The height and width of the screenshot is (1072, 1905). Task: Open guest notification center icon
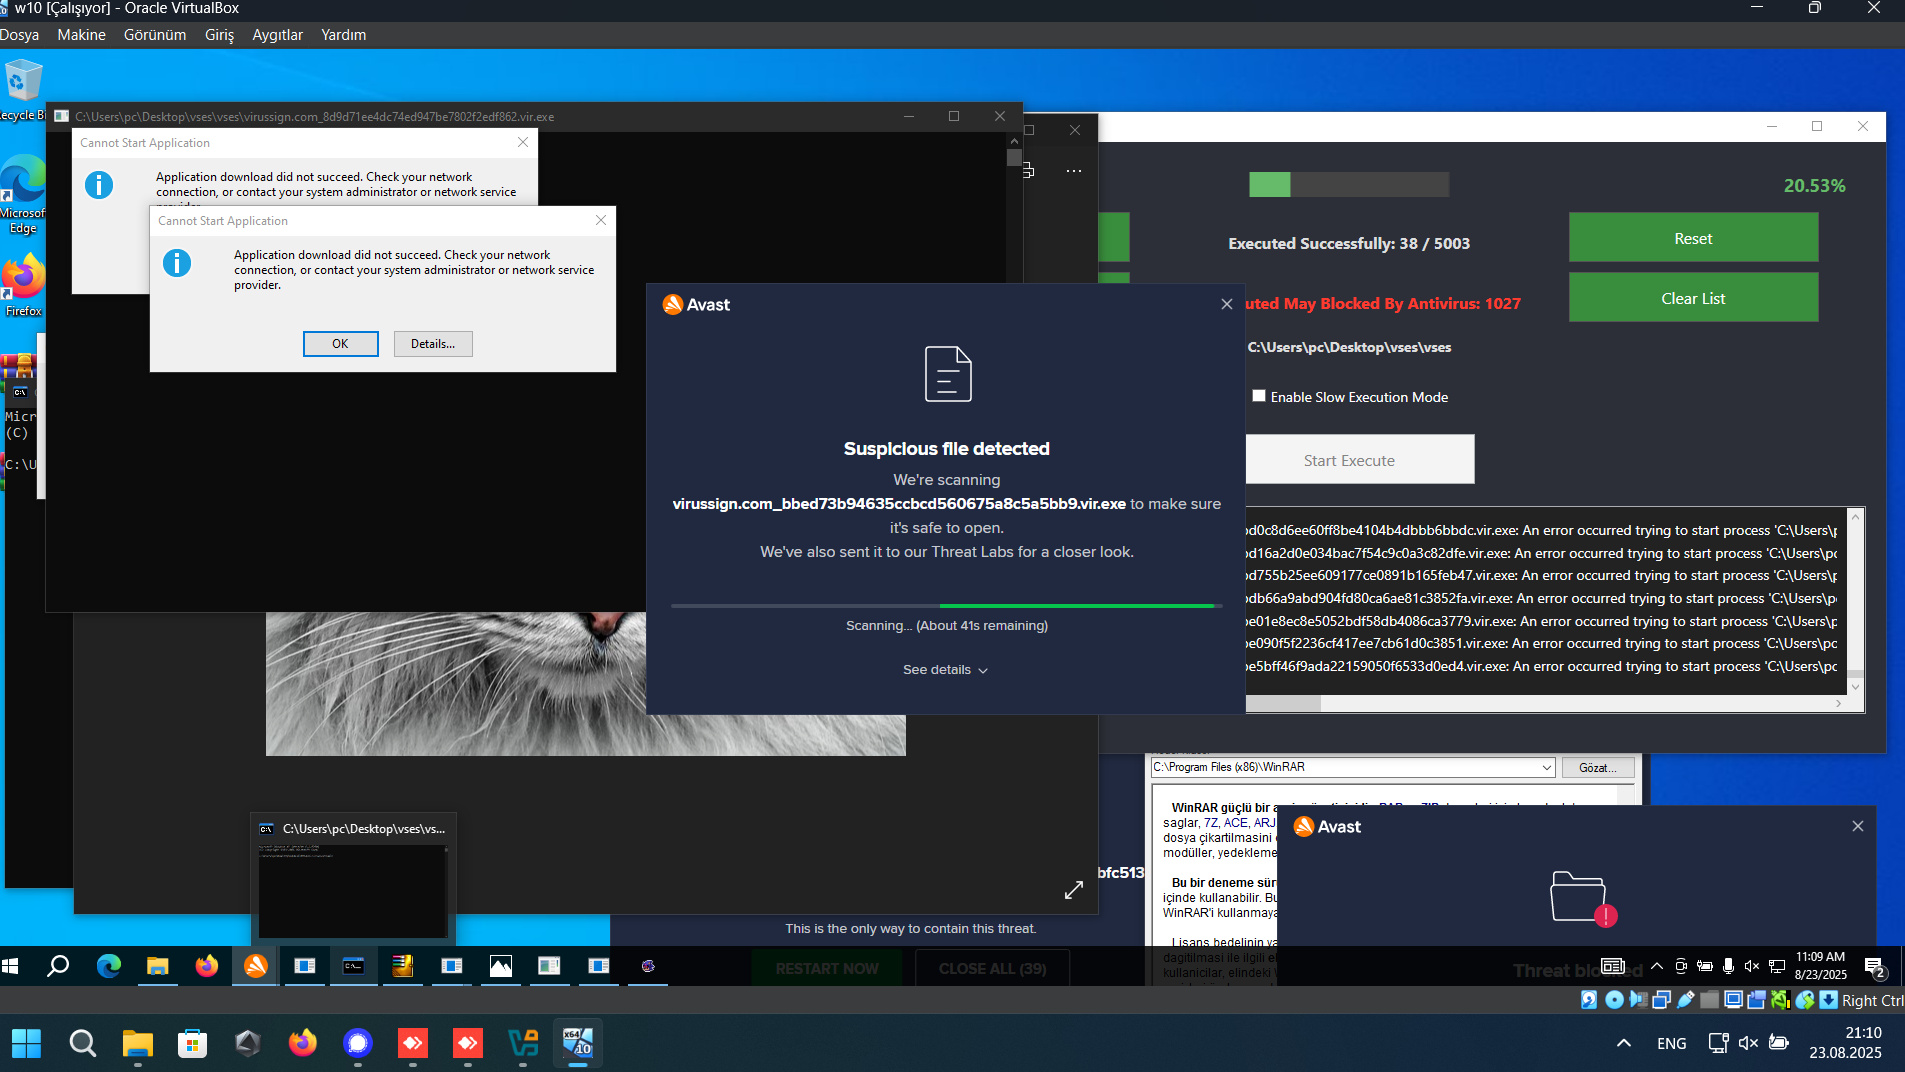[x=1875, y=967]
